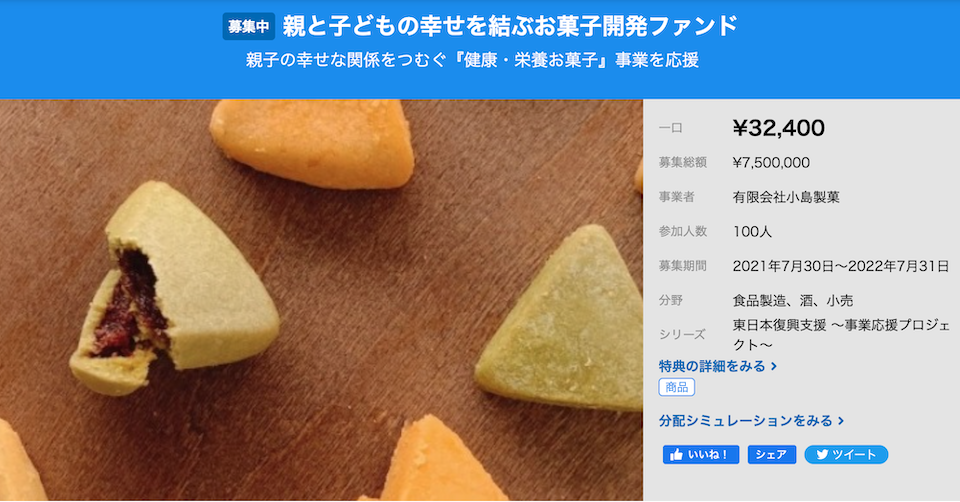Click the ¥7,500,000 total amount
The height and width of the screenshot is (502, 960).
771,162
